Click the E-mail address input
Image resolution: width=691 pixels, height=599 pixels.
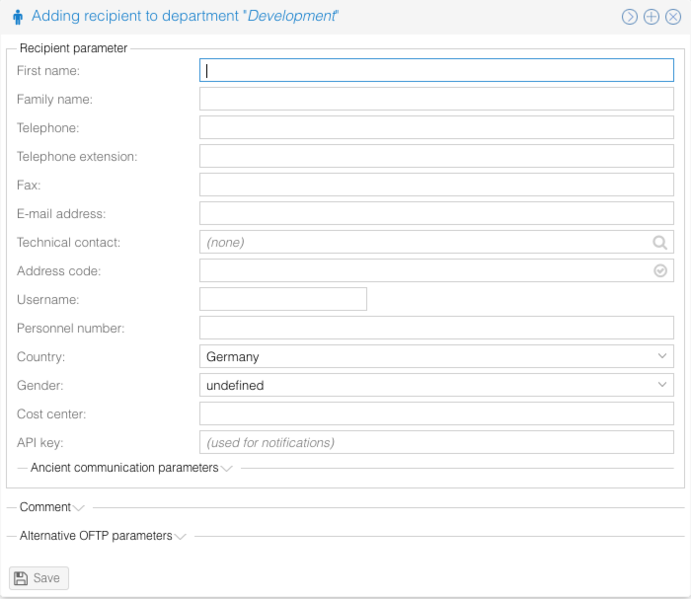point(437,214)
